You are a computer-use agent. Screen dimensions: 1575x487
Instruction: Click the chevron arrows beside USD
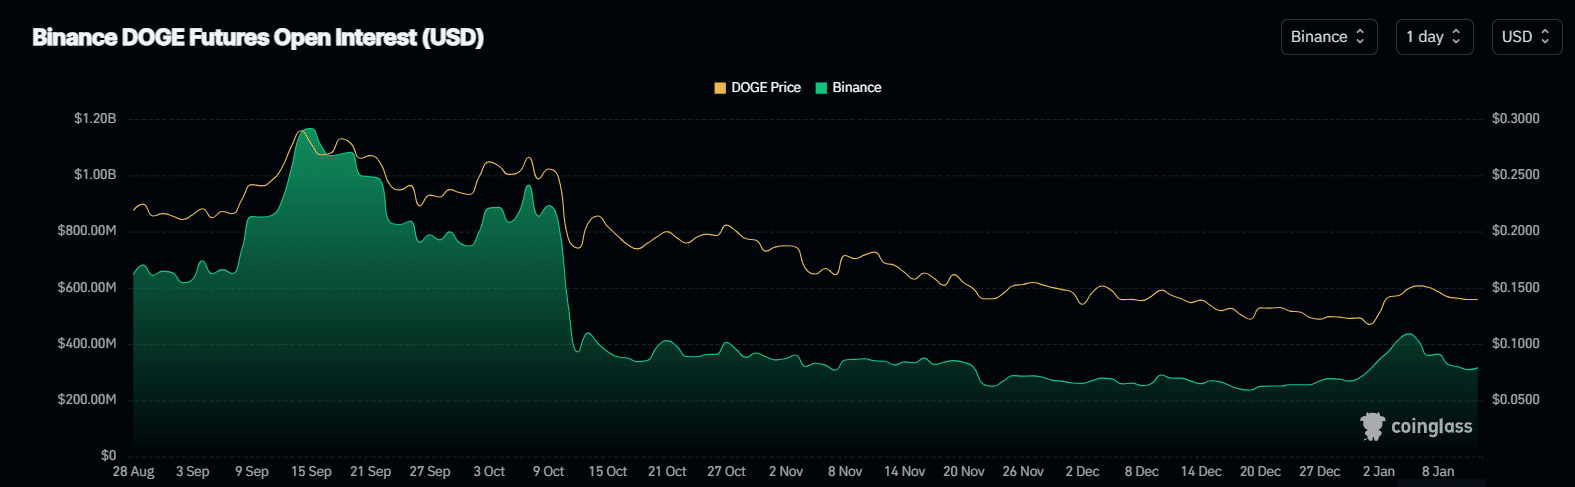(x=1545, y=37)
